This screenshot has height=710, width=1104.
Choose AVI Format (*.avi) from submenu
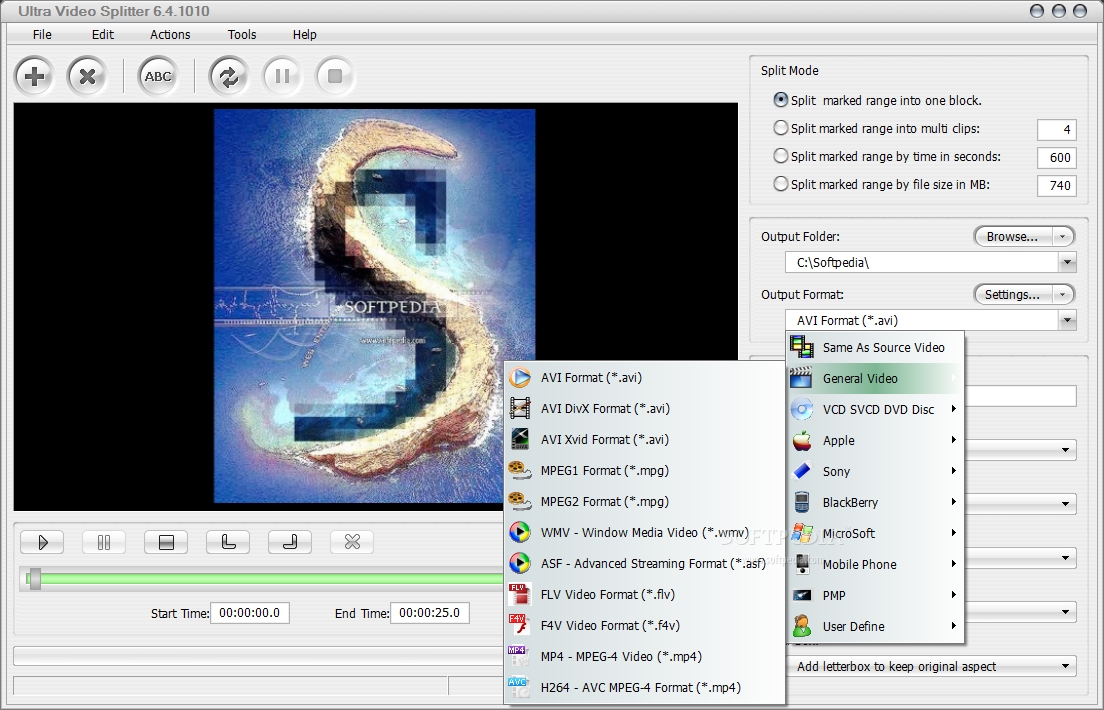tap(644, 378)
